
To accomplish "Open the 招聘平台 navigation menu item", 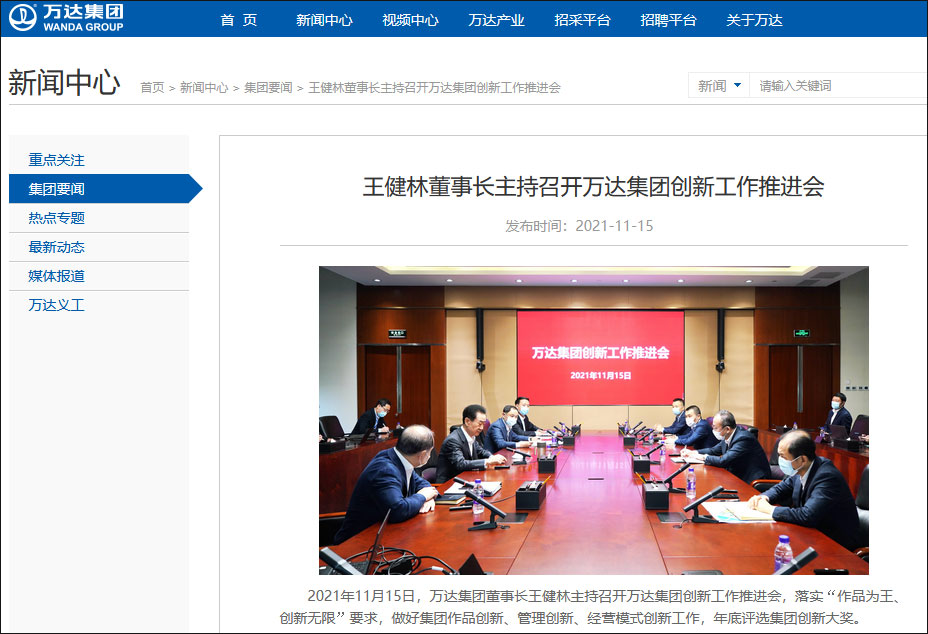I will point(668,20).
